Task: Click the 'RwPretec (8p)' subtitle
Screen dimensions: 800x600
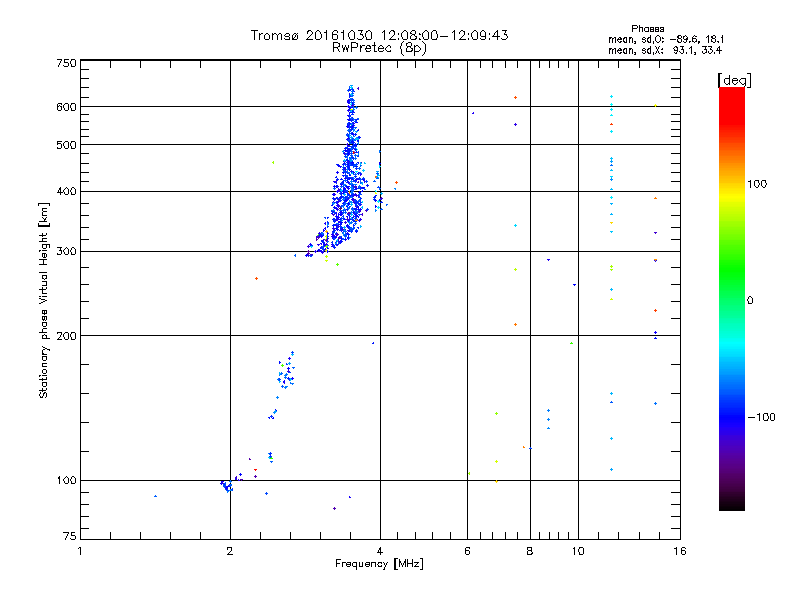Action: (x=379, y=48)
